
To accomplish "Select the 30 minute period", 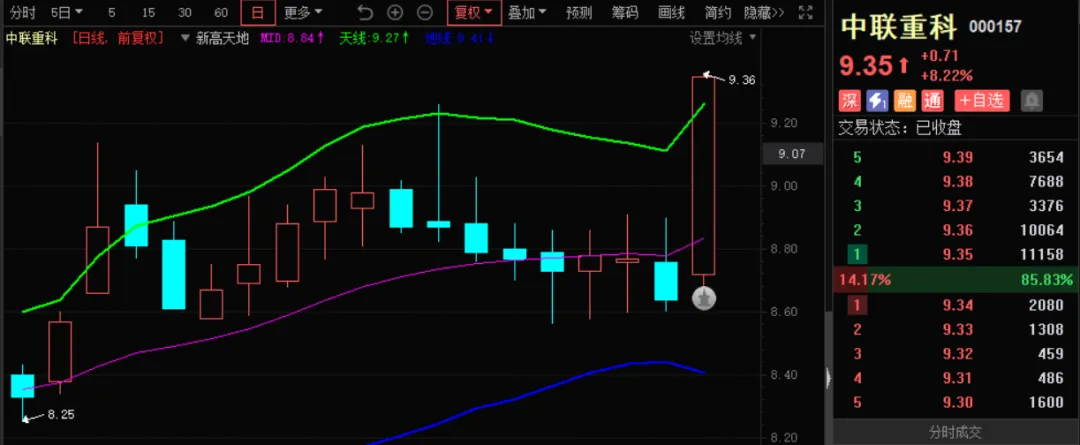I will [x=185, y=12].
